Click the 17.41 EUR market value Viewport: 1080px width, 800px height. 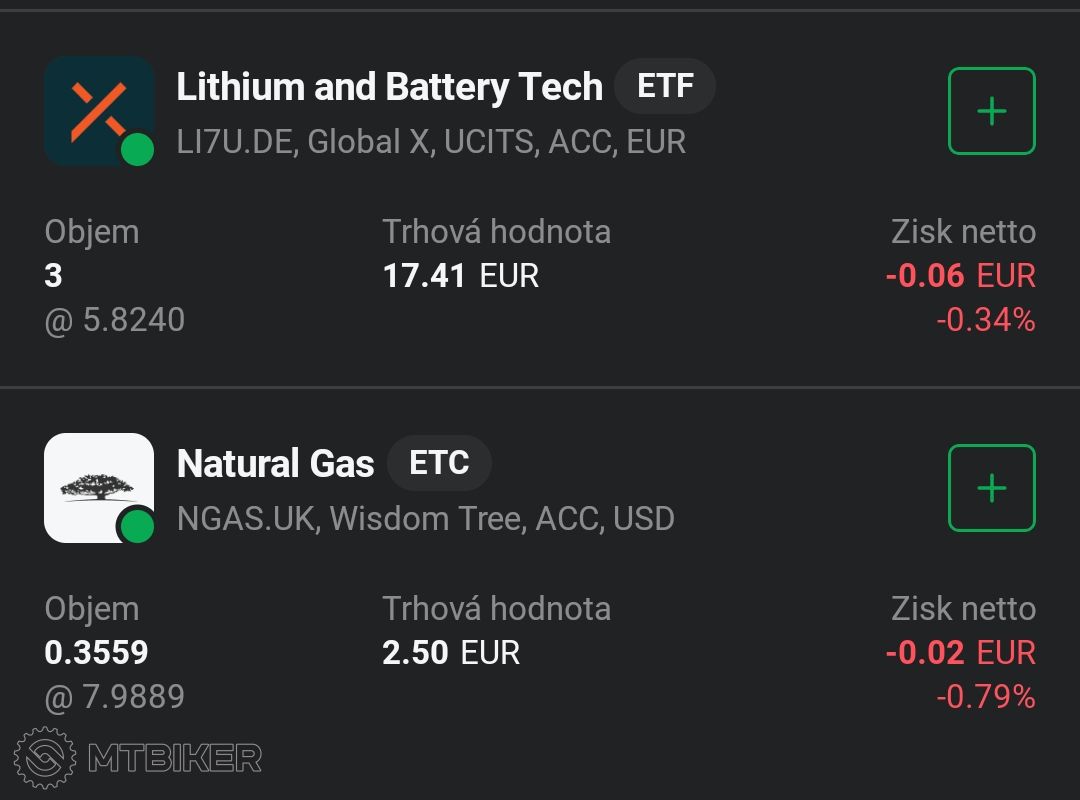(460, 276)
